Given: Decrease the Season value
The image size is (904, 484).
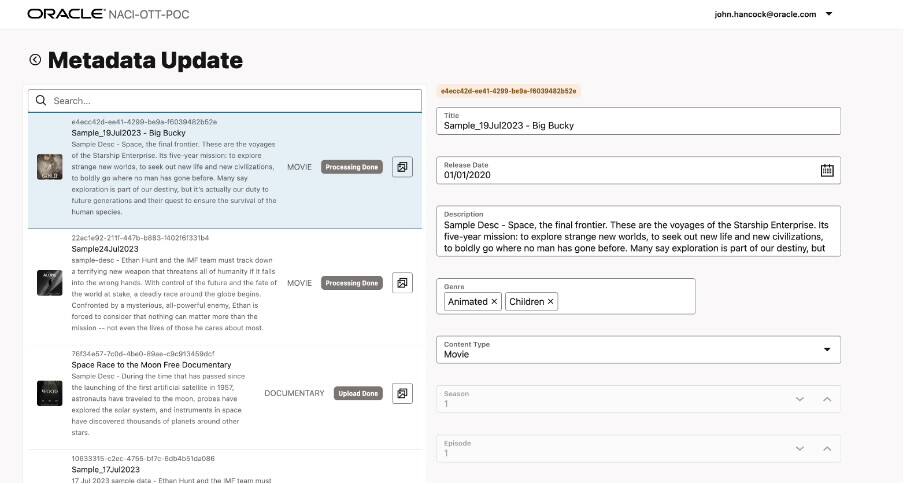Looking at the screenshot, I should (800, 399).
